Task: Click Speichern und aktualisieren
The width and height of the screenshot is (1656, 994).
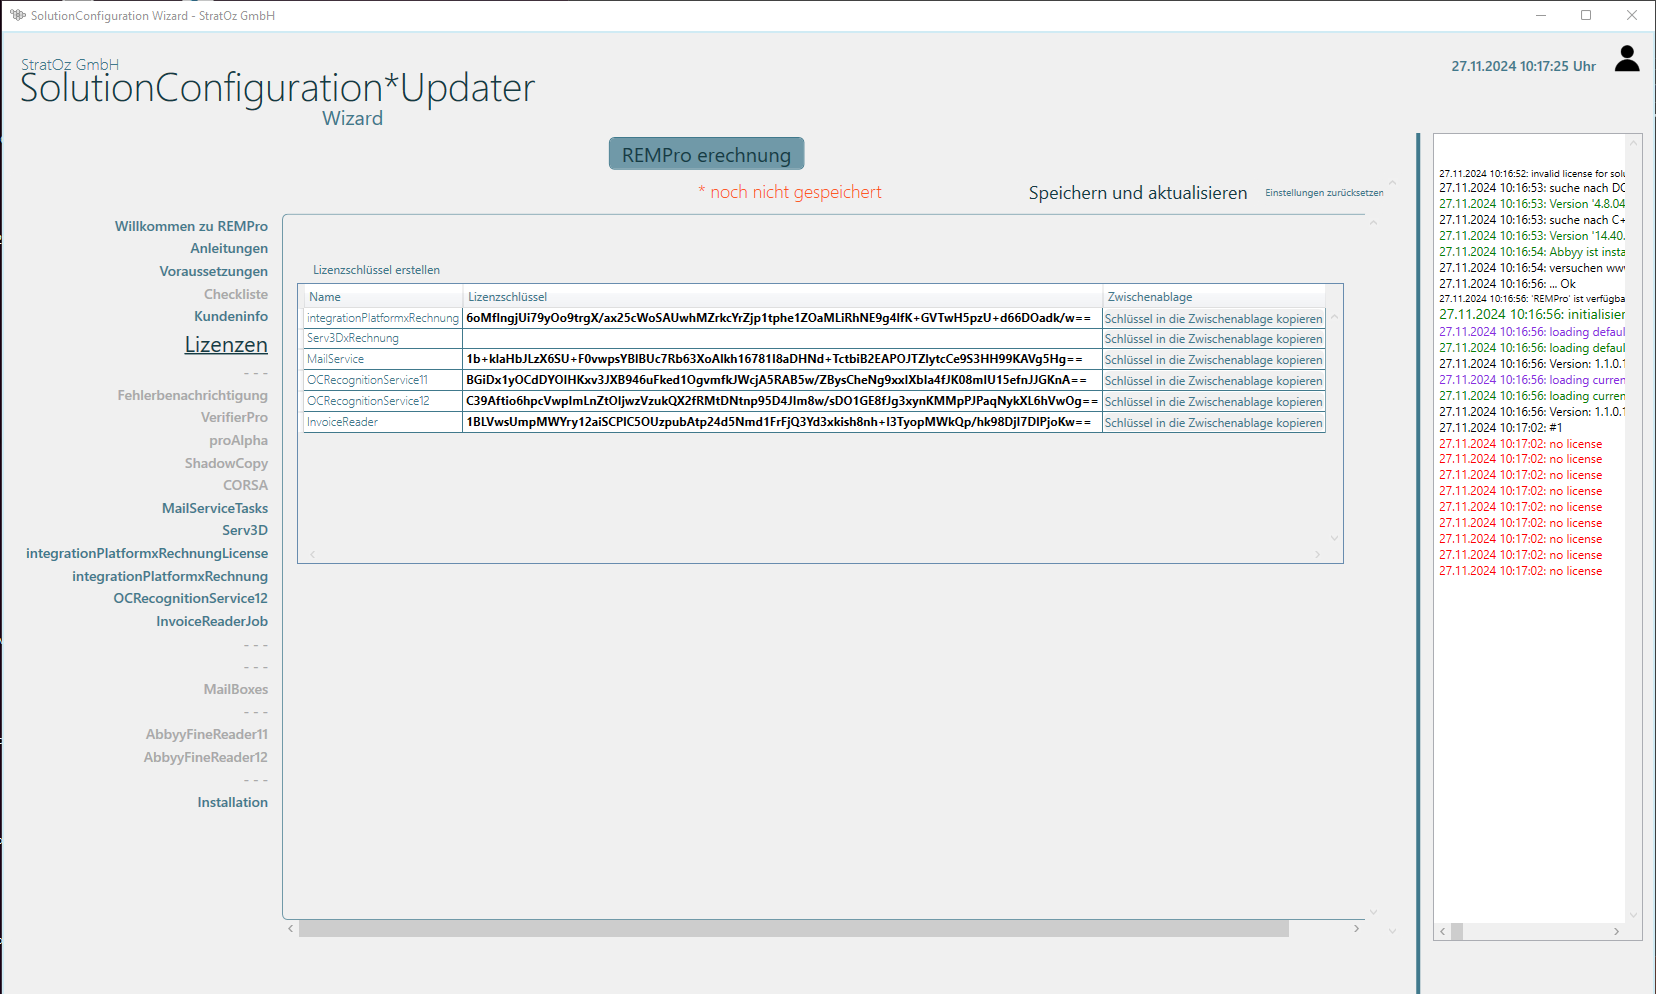Action: pos(1137,193)
